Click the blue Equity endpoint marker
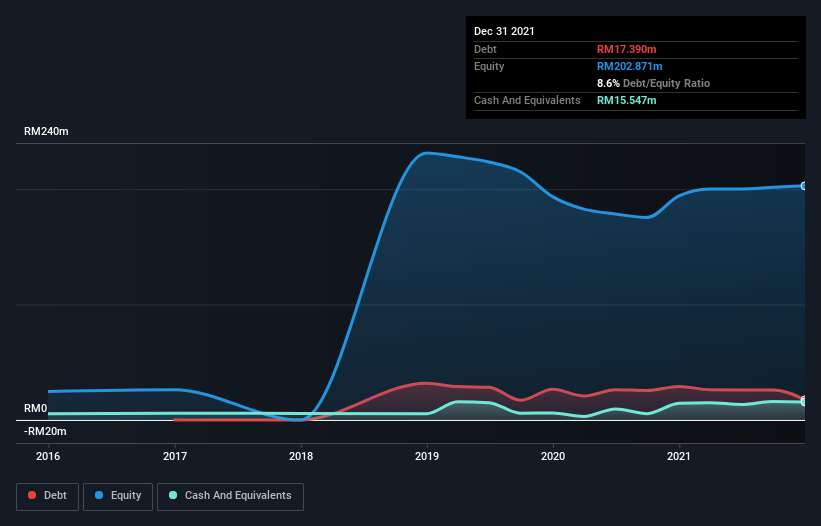 point(804,186)
